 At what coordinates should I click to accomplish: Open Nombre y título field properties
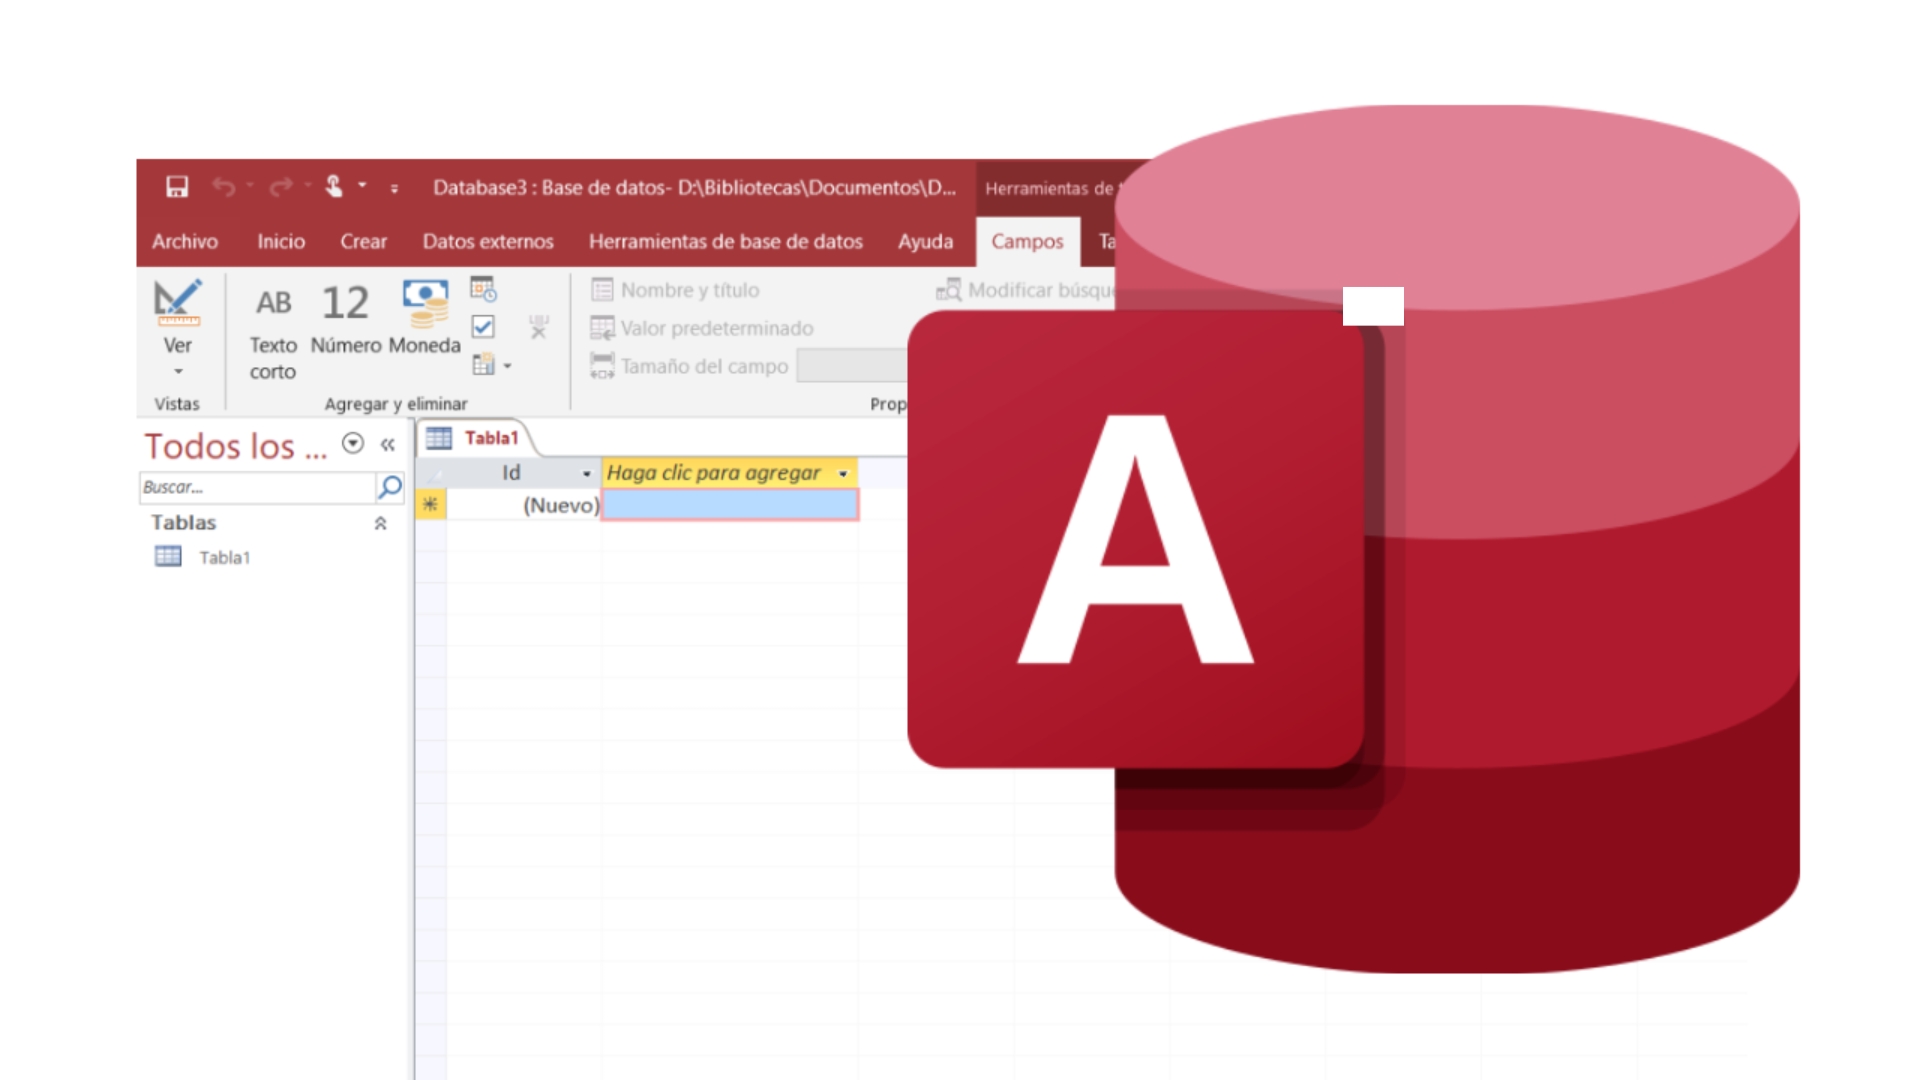(688, 290)
